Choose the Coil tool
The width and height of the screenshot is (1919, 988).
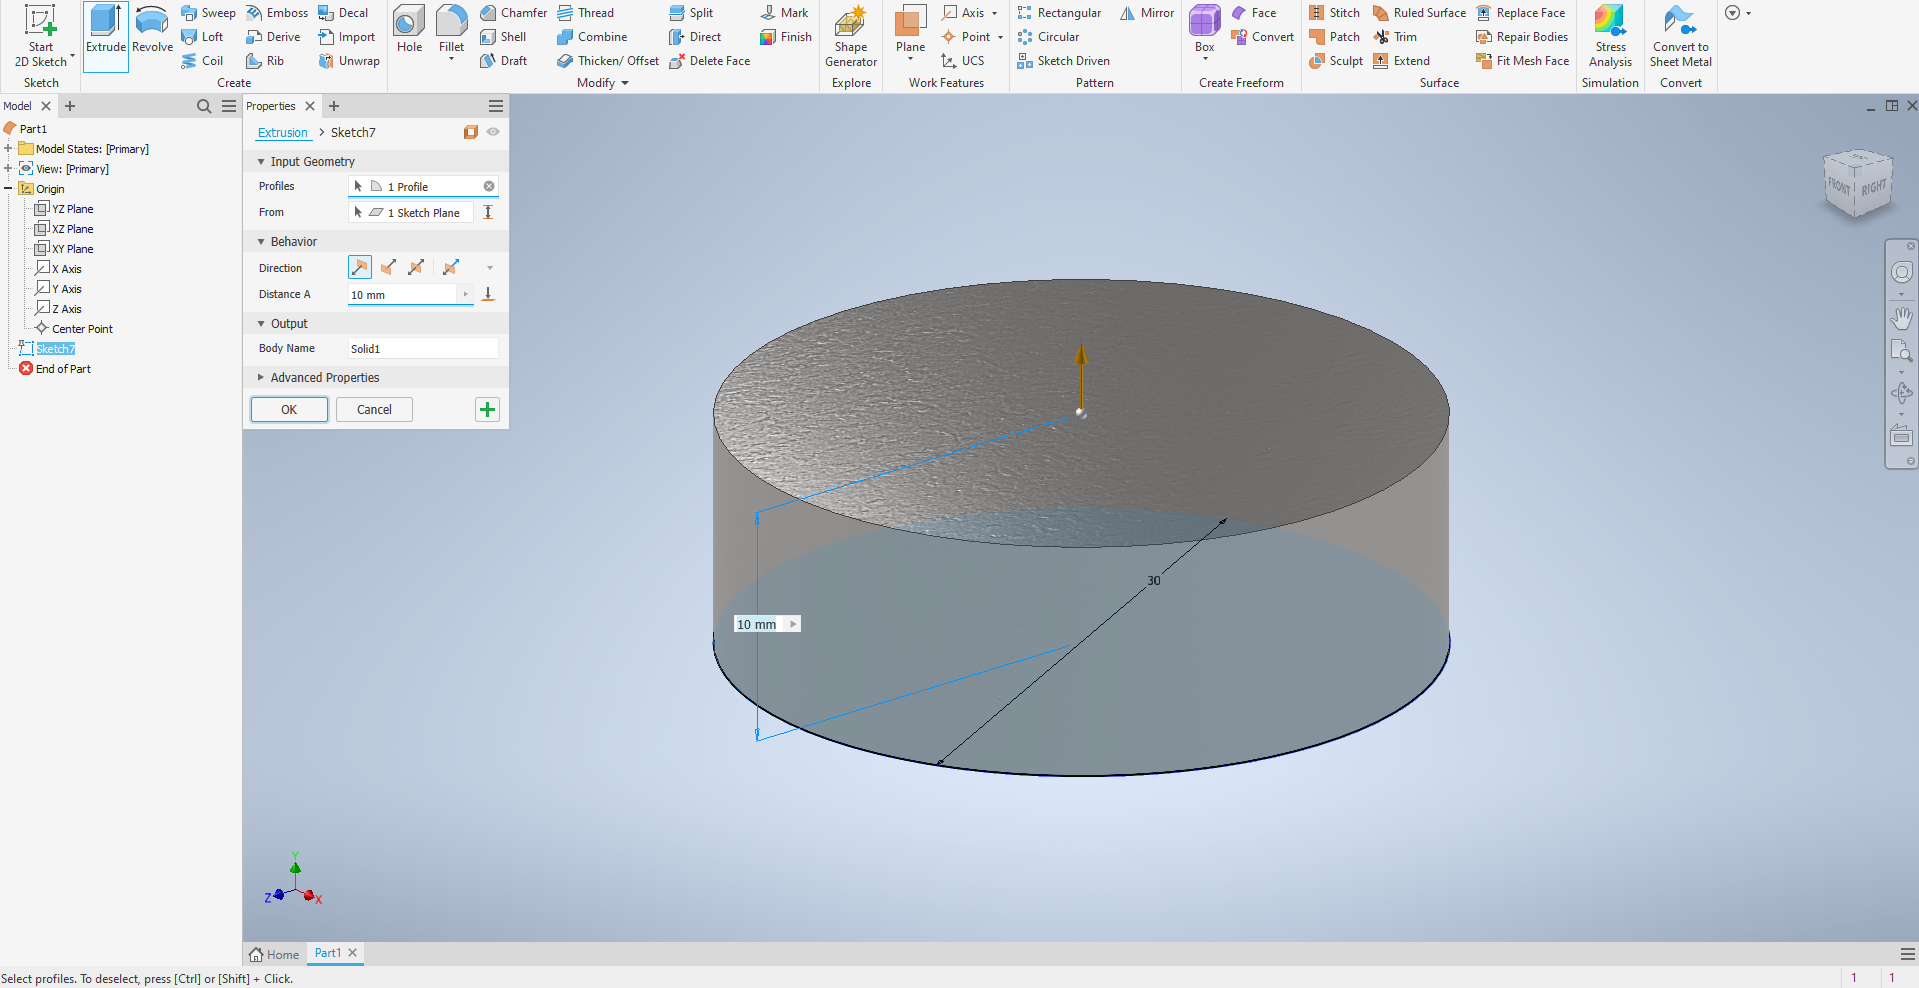(202, 61)
